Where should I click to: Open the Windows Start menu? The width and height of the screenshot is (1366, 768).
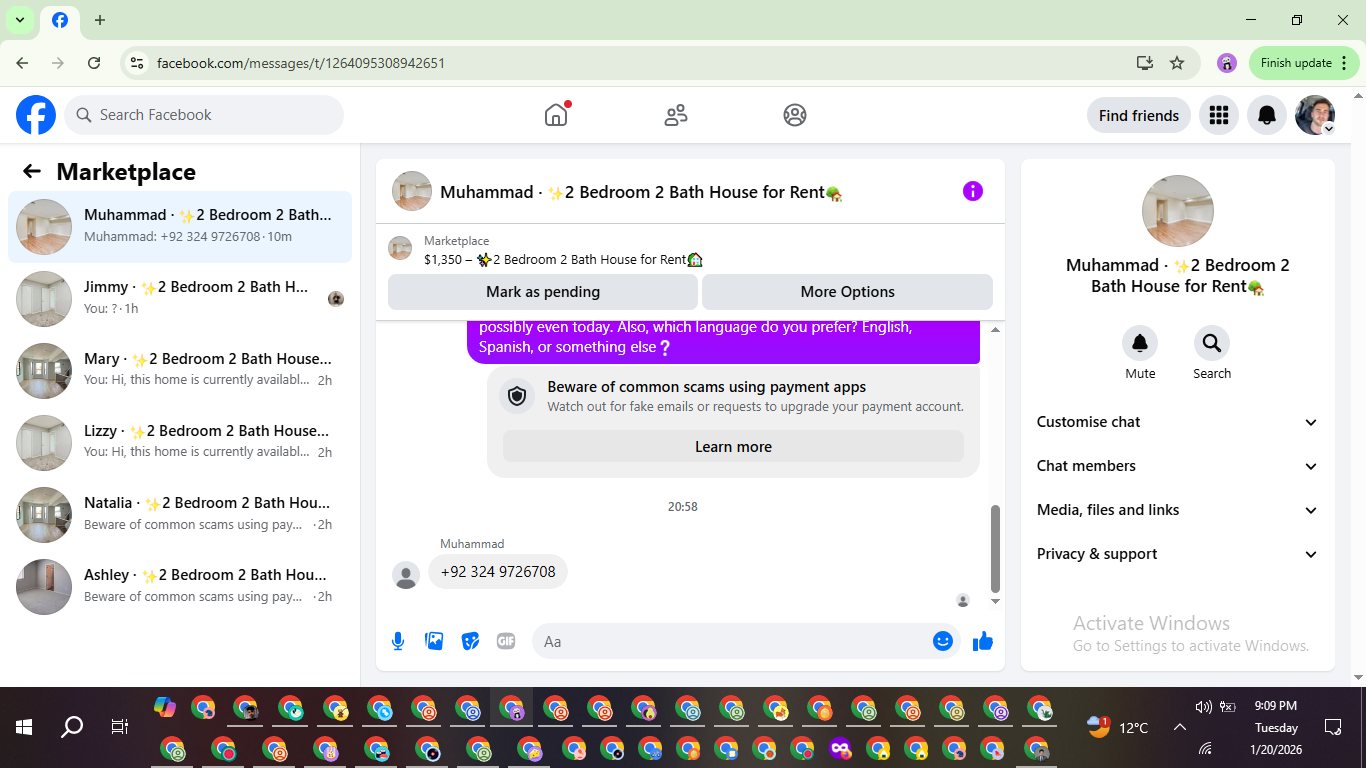24,727
